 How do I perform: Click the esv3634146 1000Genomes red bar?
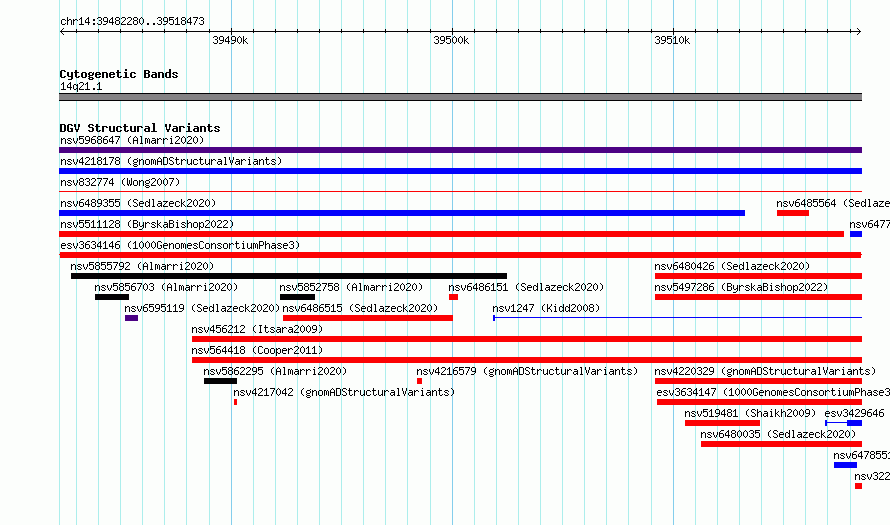[460, 255]
